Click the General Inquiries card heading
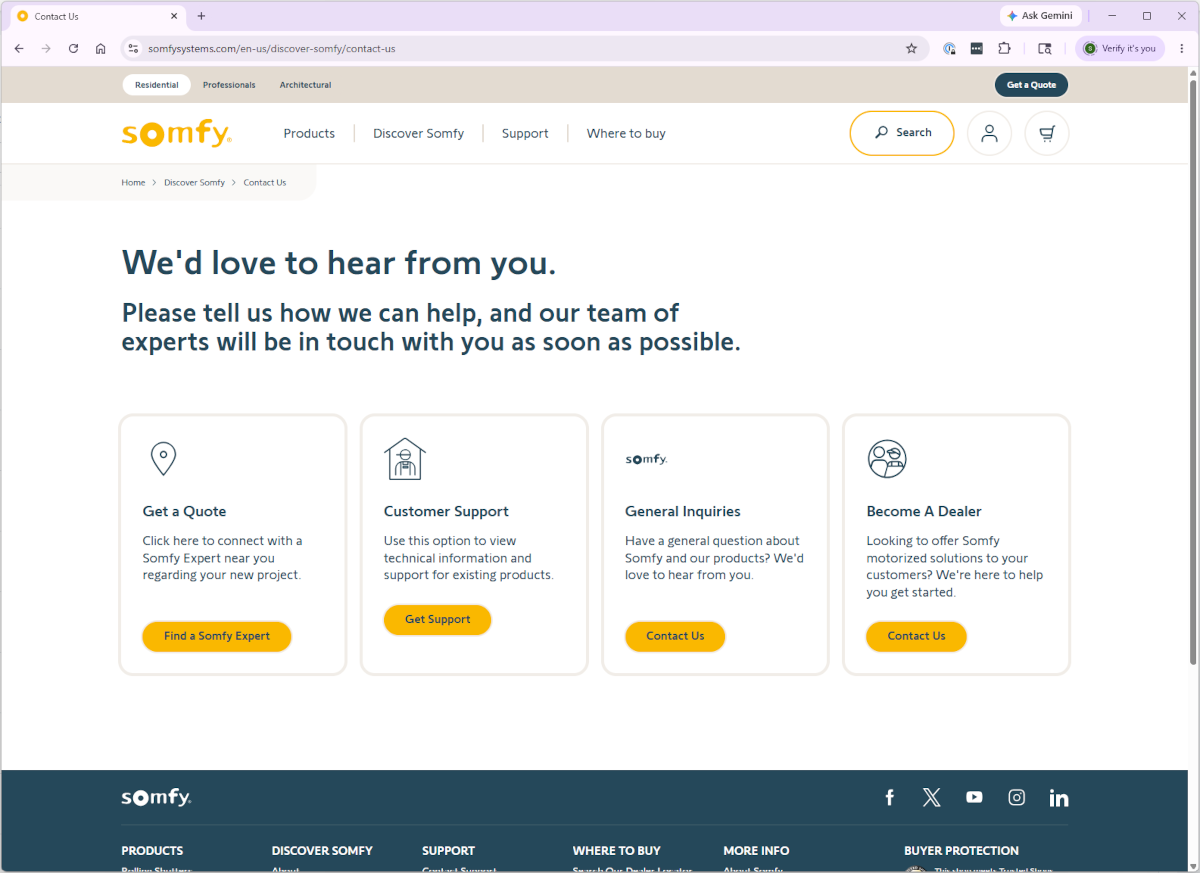The width and height of the screenshot is (1200, 873). 683,511
